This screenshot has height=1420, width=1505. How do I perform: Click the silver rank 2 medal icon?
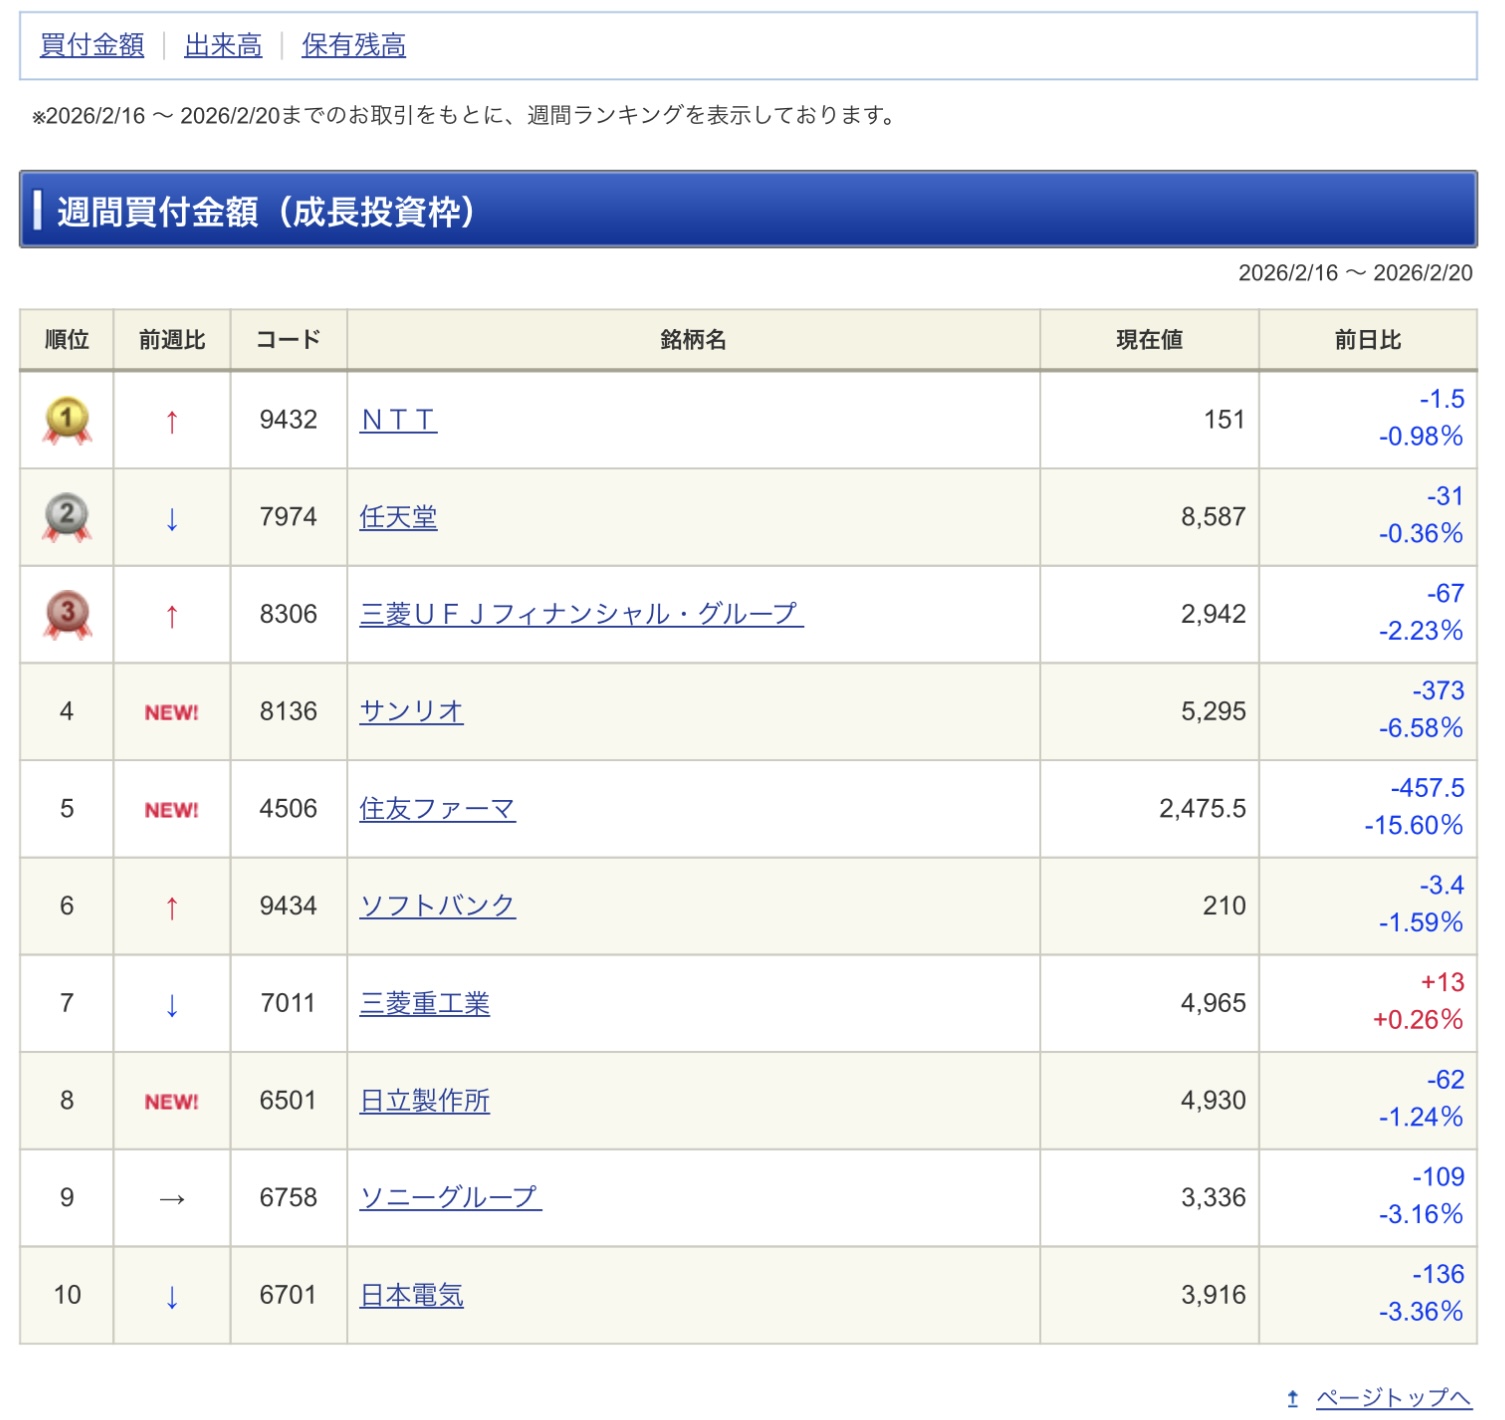click(67, 517)
